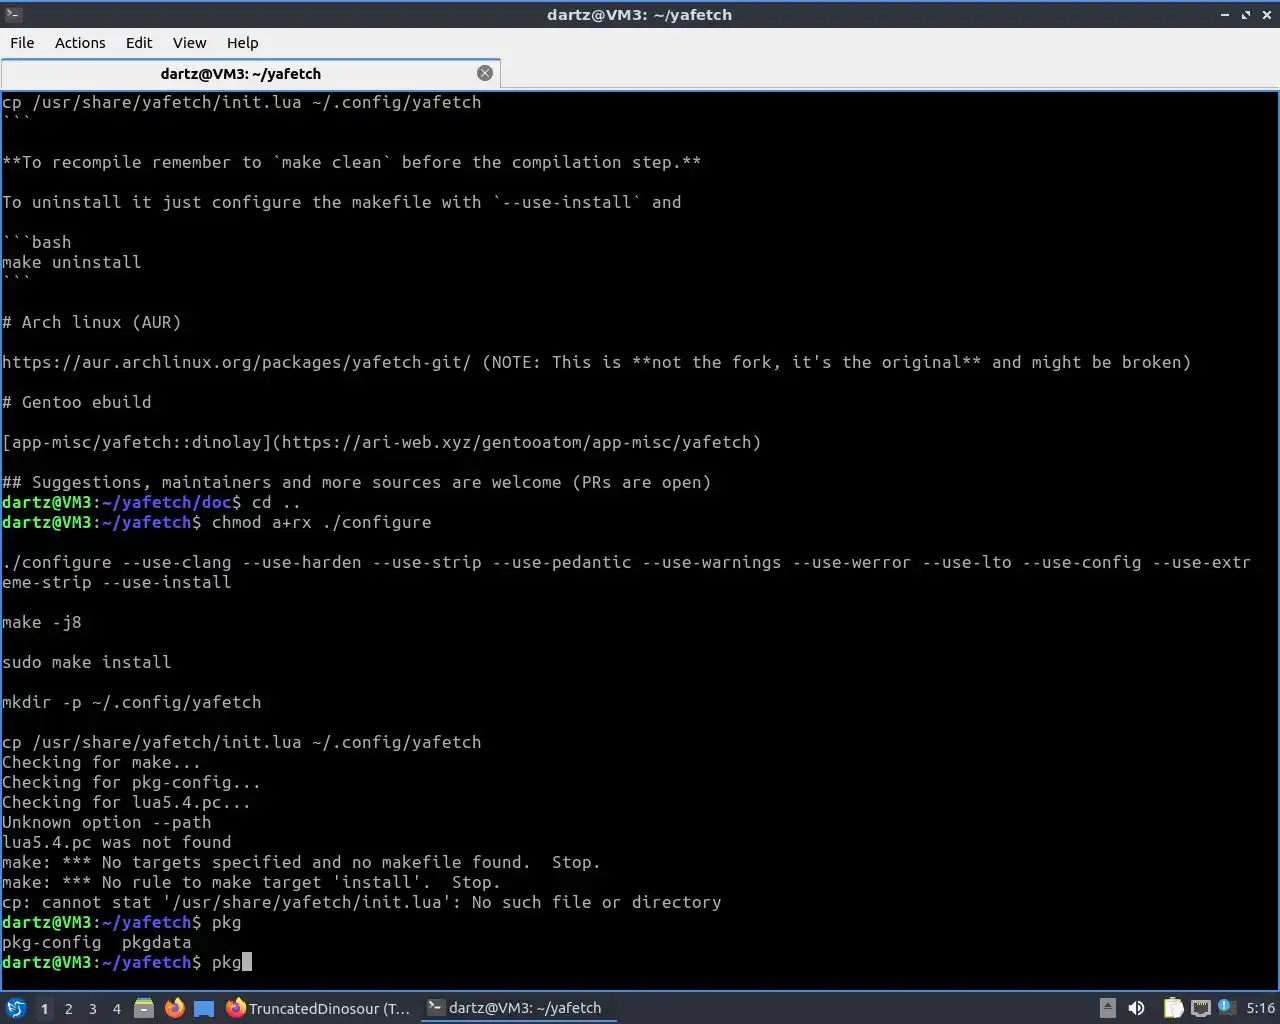Image resolution: width=1280 pixels, height=1024 pixels.
Task: Open the file manager from the panel
Action: (144, 1008)
